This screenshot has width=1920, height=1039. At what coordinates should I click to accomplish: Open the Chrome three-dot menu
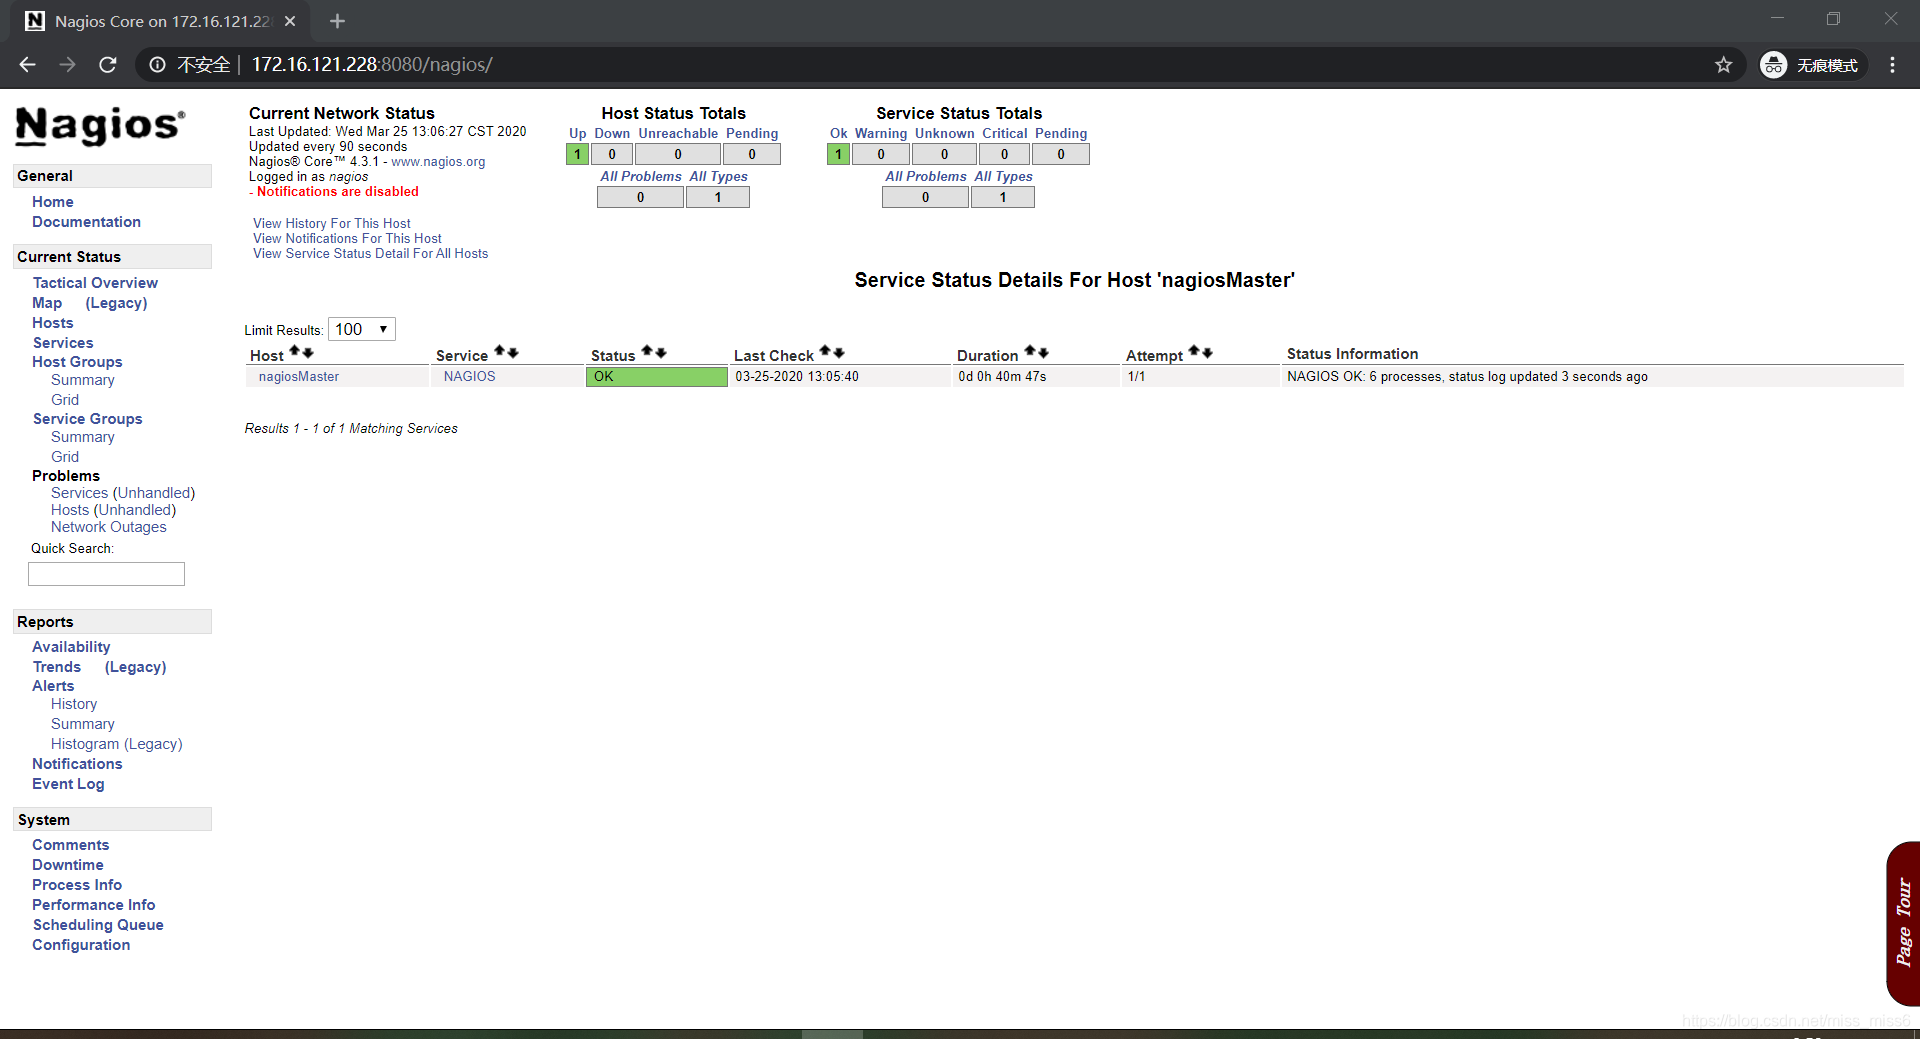pyautogui.click(x=1892, y=65)
